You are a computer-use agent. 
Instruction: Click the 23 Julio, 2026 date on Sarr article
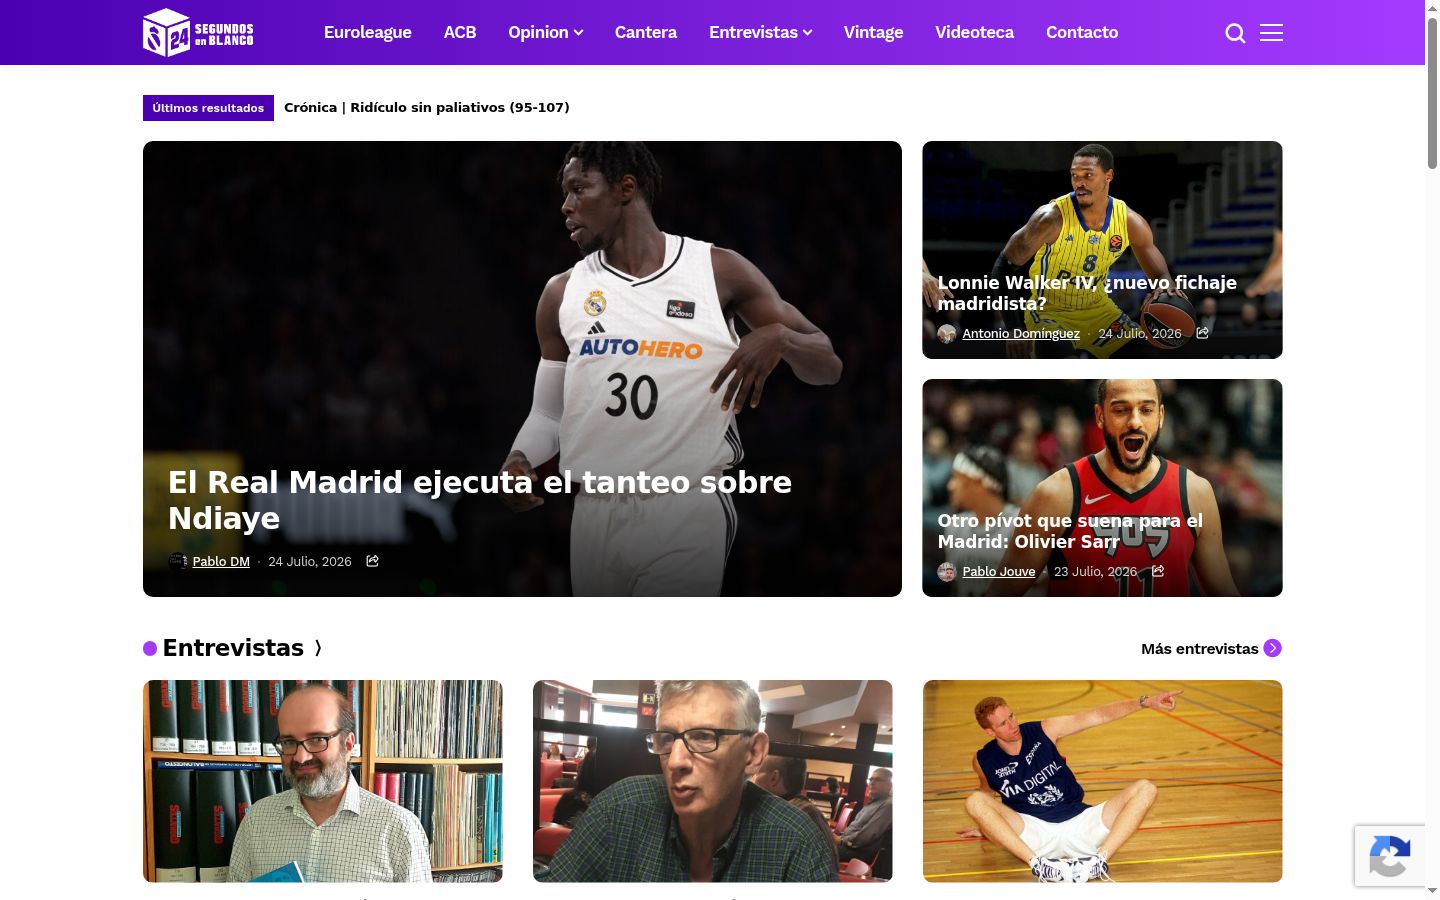point(1096,571)
